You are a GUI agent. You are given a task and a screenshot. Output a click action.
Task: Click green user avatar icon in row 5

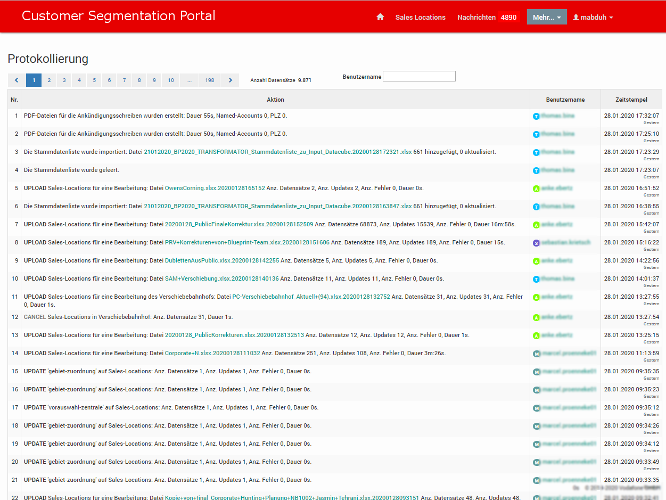click(536, 188)
